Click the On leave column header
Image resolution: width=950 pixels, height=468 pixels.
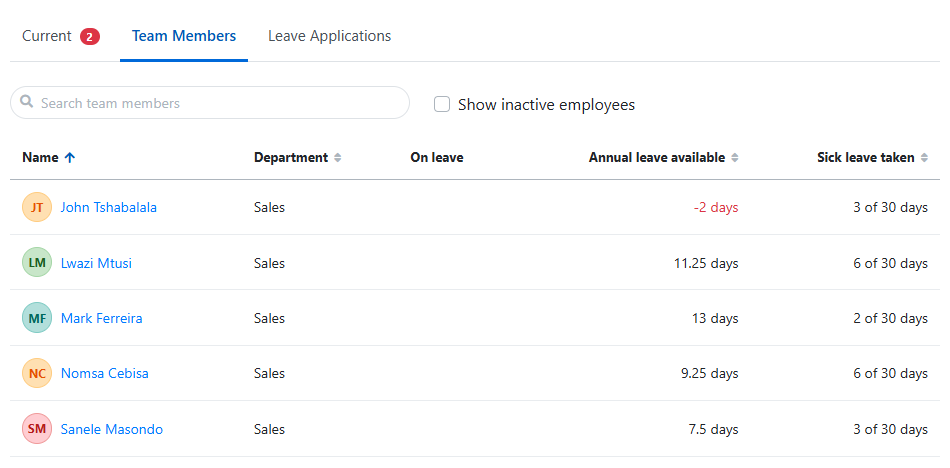[x=437, y=158]
